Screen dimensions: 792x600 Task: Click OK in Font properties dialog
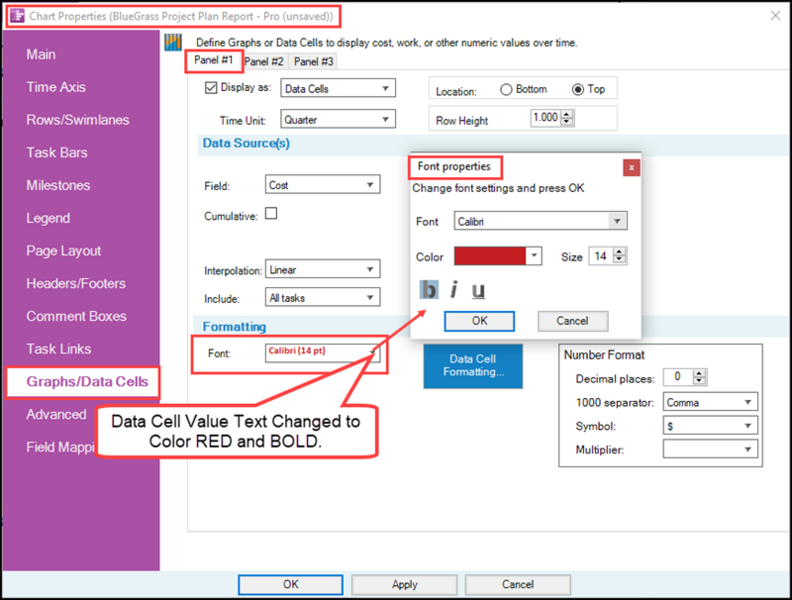click(x=479, y=321)
